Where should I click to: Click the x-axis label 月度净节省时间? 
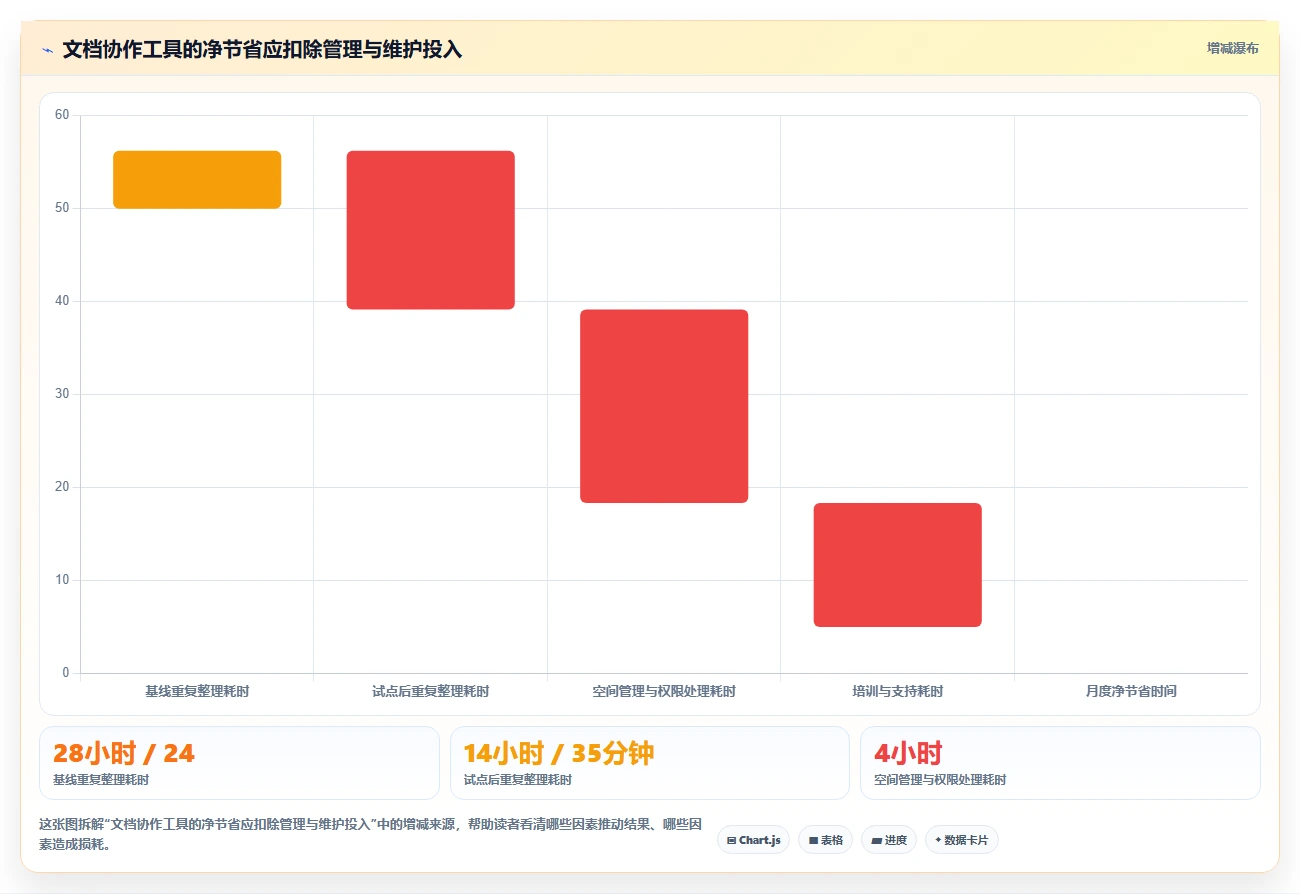(x=1131, y=691)
